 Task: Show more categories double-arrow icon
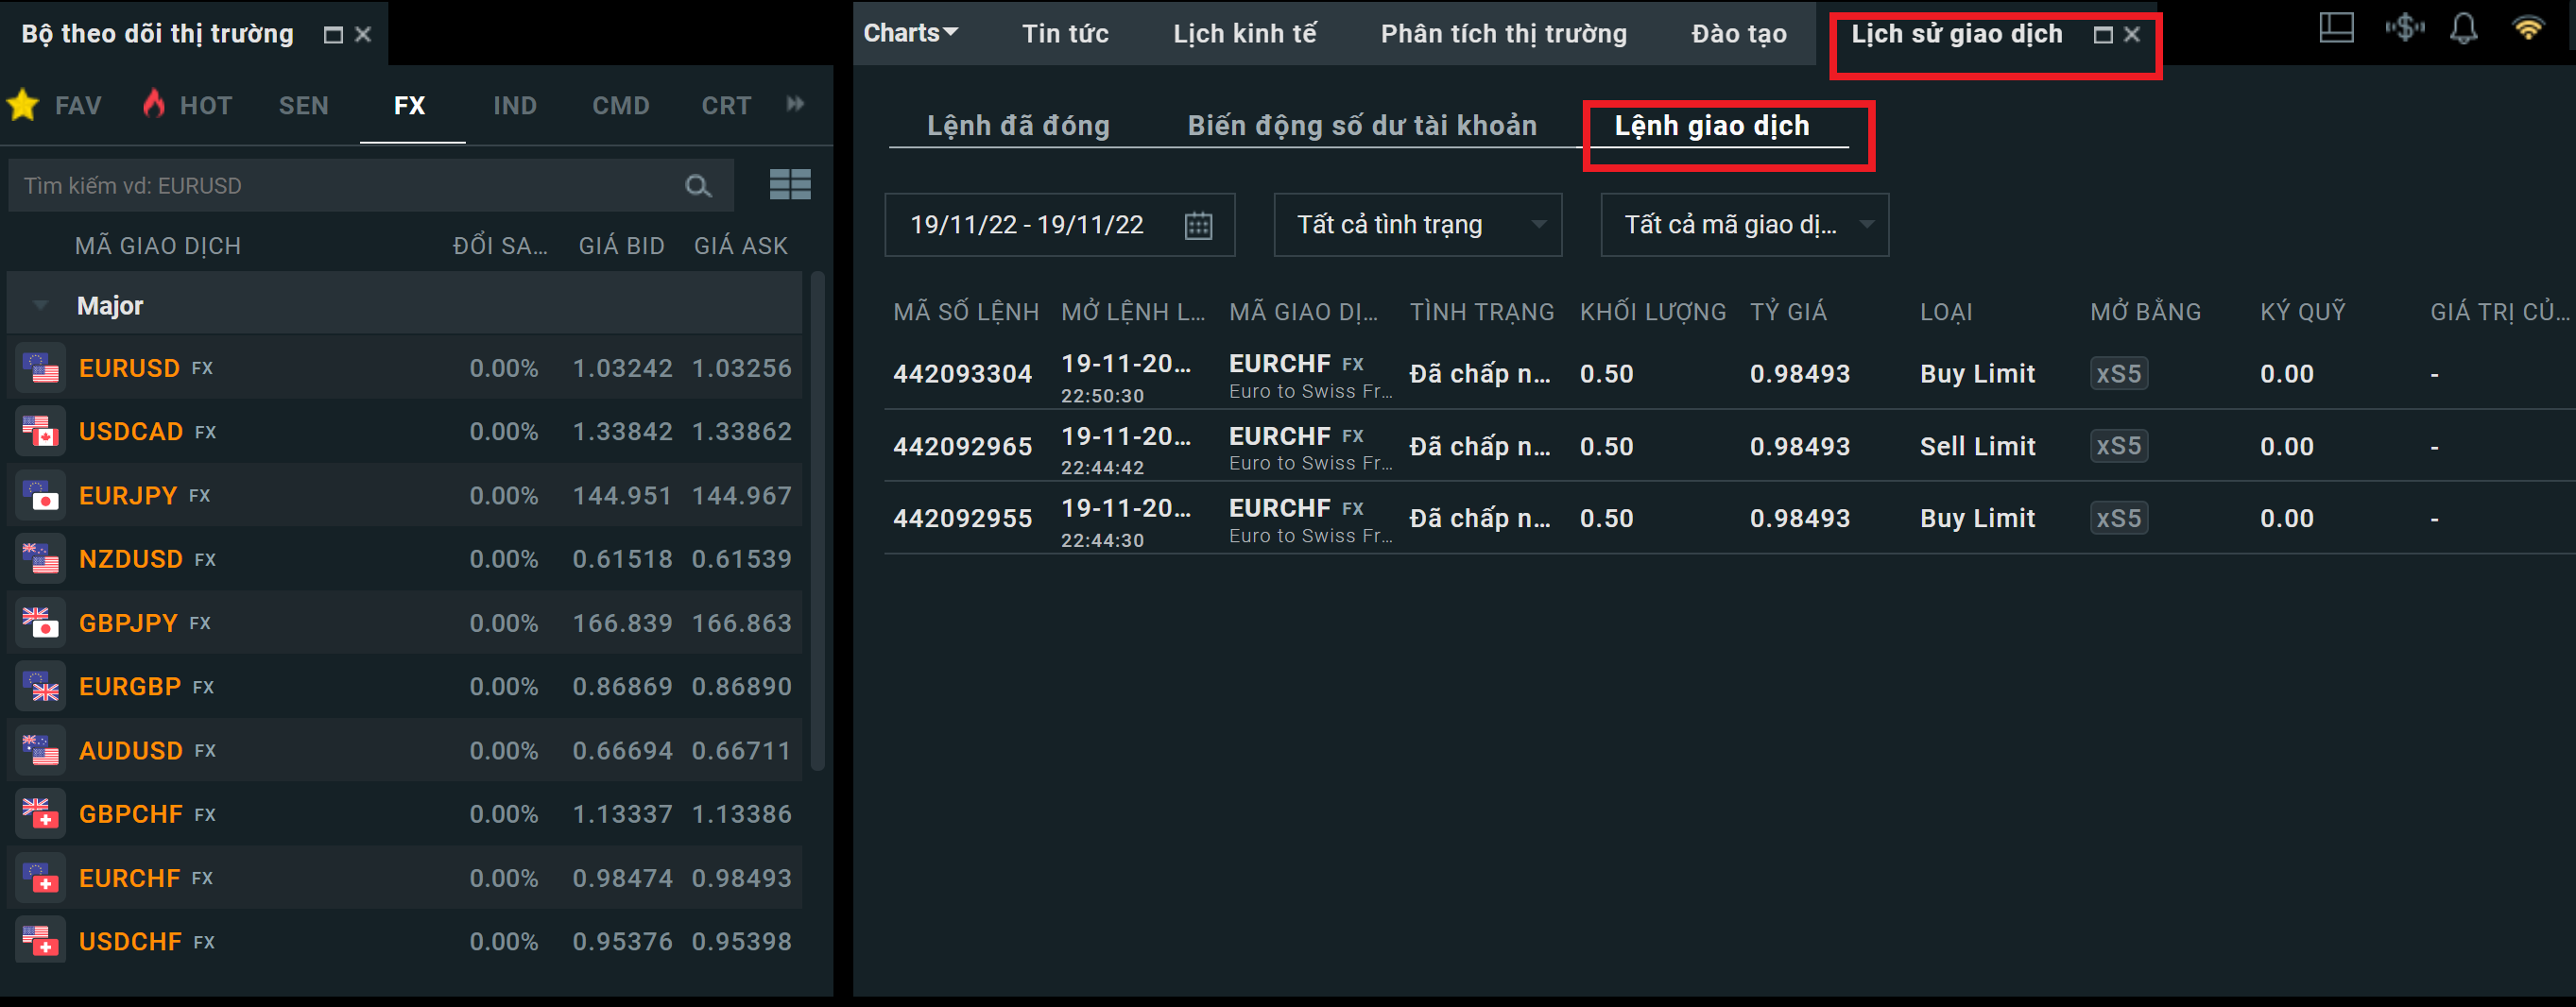[796, 104]
